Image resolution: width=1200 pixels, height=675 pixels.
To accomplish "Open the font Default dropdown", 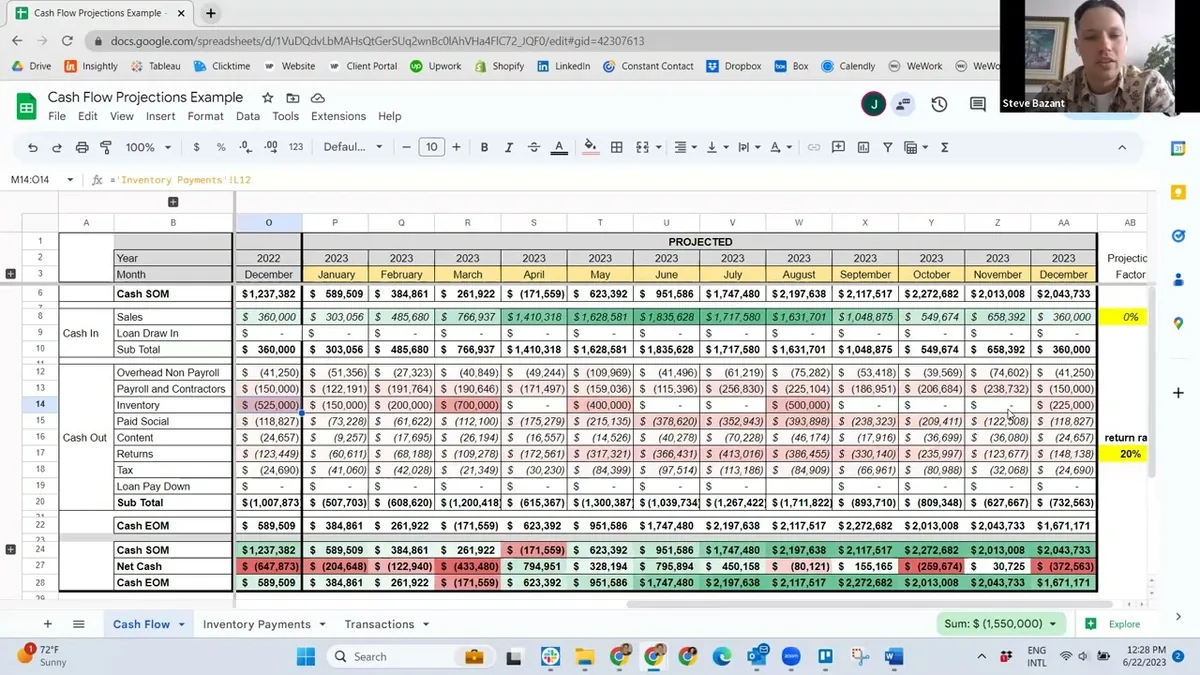I will pyautogui.click(x=353, y=147).
